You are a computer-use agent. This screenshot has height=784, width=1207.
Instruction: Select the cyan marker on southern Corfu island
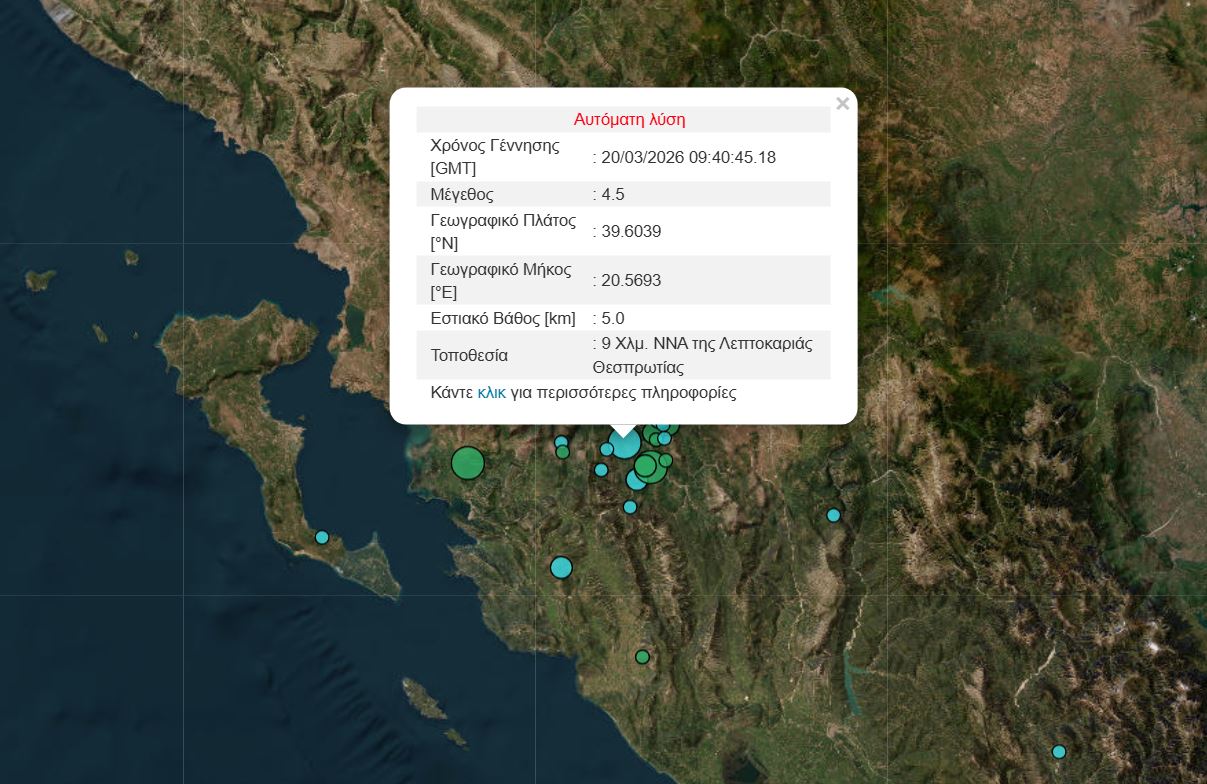pyautogui.click(x=322, y=537)
